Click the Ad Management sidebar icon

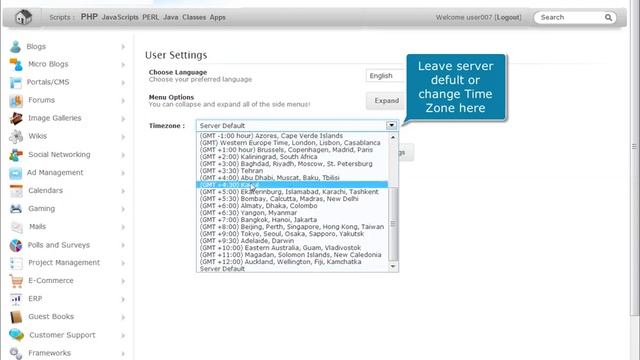click(x=16, y=173)
